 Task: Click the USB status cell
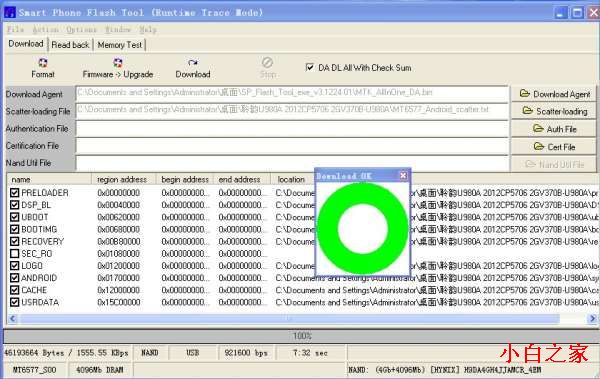coord(192,353)
